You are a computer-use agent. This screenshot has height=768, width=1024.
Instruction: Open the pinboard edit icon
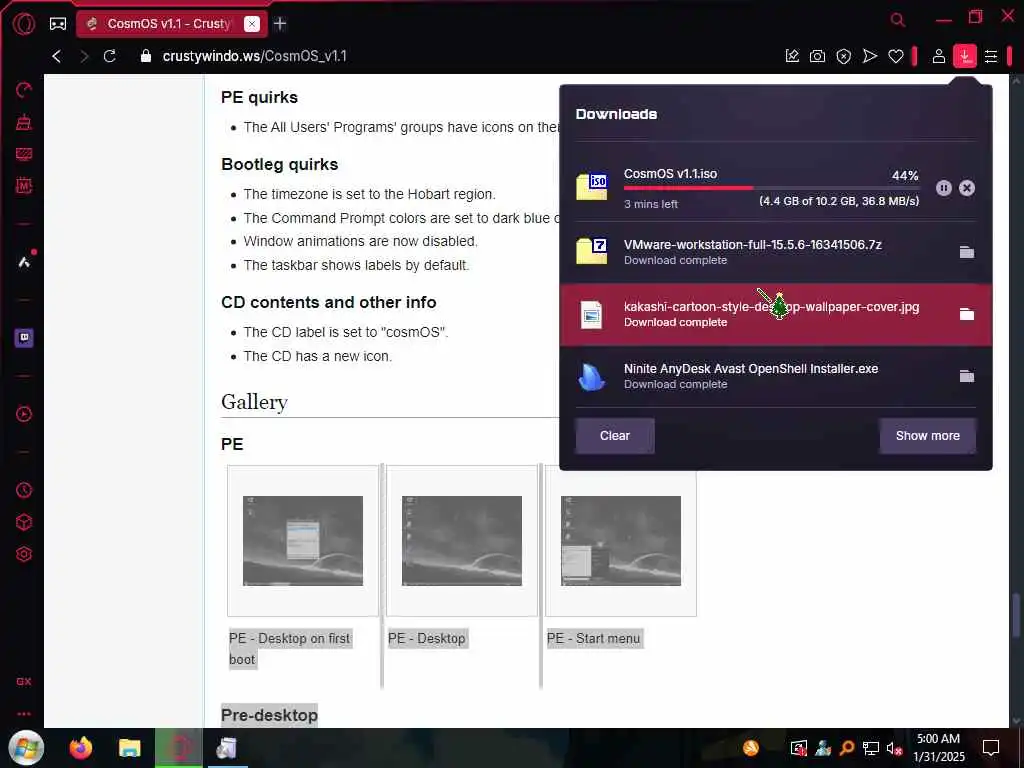792,56
